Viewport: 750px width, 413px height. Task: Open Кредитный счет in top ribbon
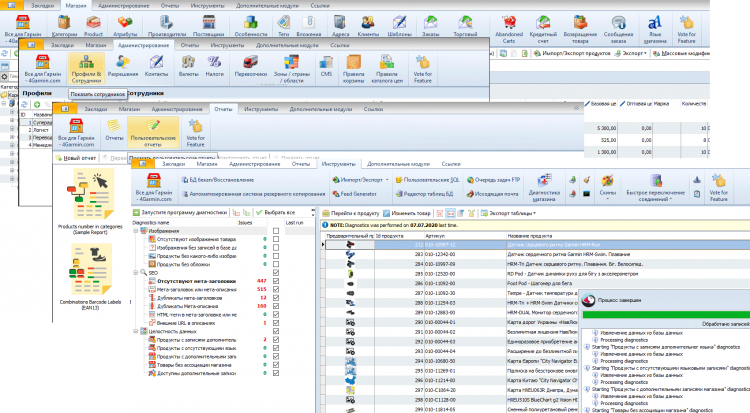click(543, 29)
